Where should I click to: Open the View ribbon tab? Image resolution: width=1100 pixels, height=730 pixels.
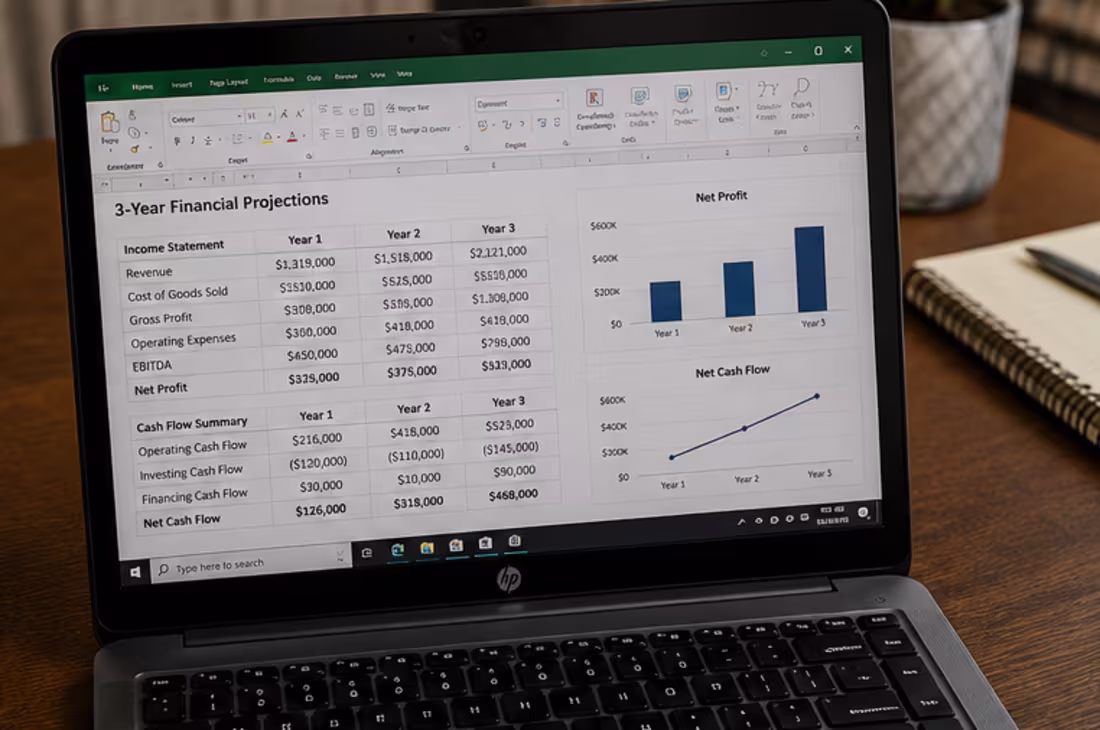(x=377, y=75)
